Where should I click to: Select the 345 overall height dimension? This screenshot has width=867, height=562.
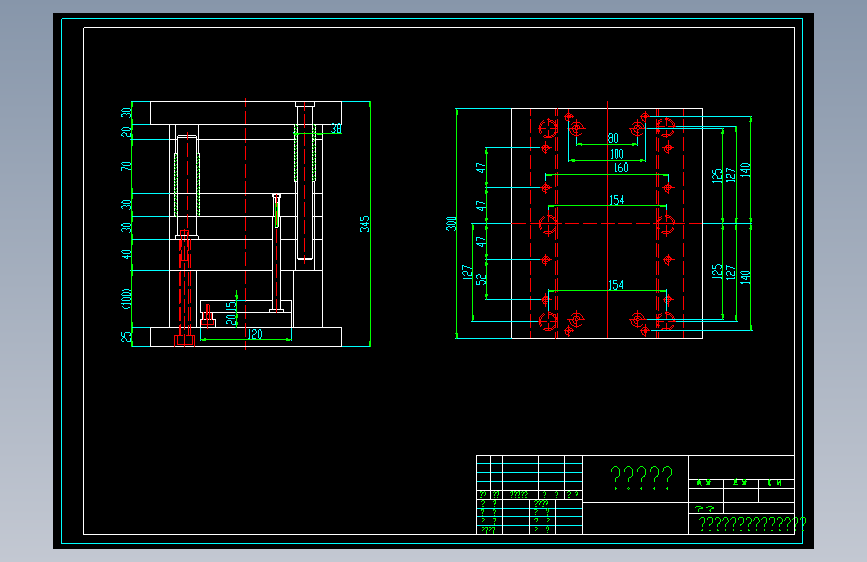pyautogui.click(x=364, y=224)
